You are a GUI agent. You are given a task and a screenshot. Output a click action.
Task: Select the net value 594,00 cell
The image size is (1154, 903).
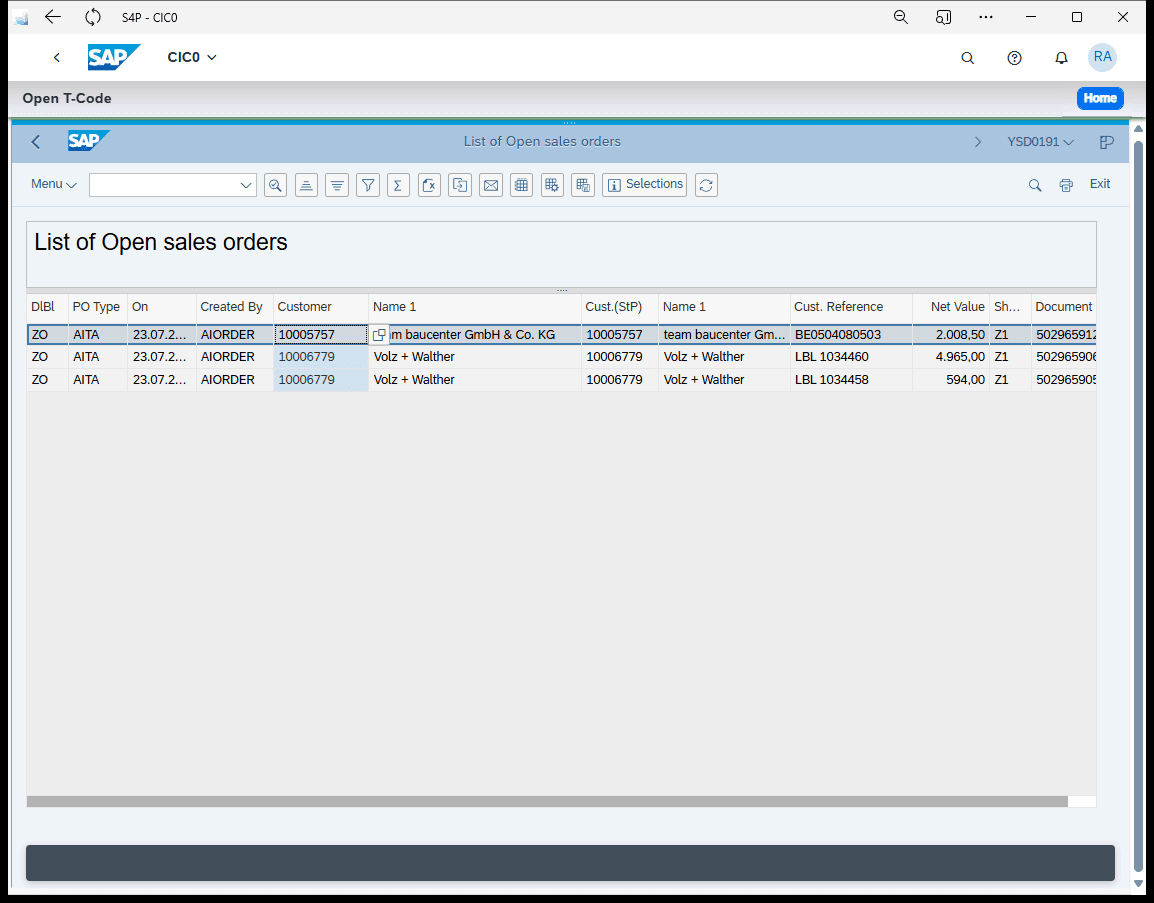coord(951,380)
